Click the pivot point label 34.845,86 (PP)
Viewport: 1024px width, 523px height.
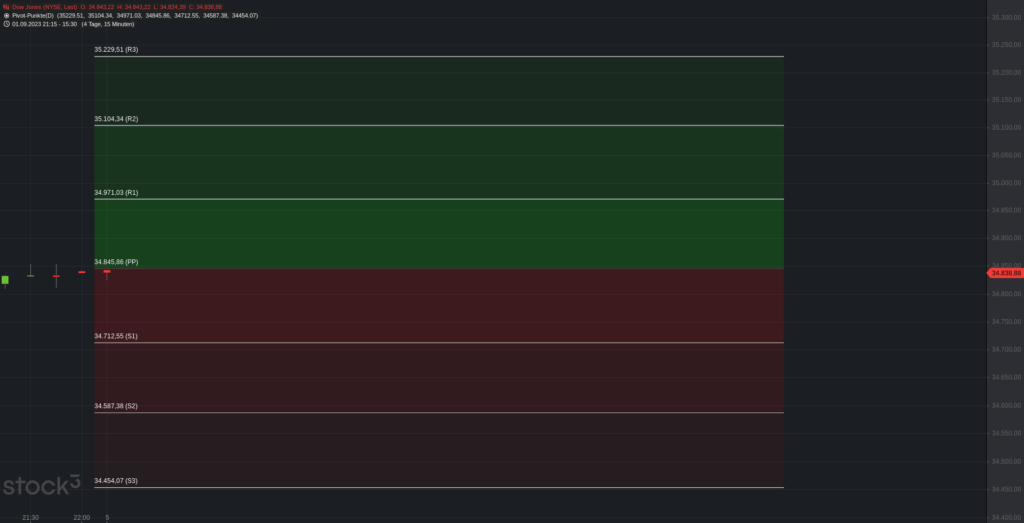tap(116, 262)
